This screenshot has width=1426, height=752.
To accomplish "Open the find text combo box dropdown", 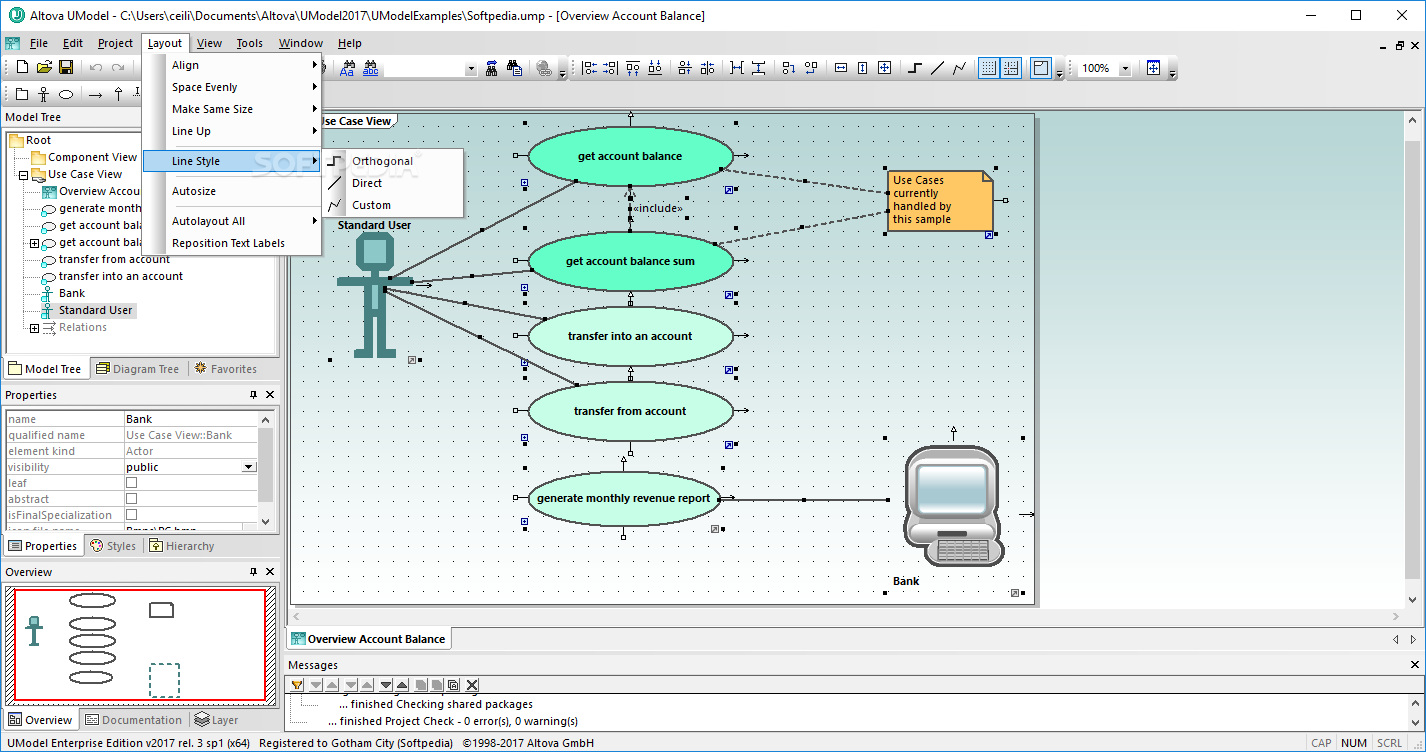I will pyautogui.click(x=471, y=68).
